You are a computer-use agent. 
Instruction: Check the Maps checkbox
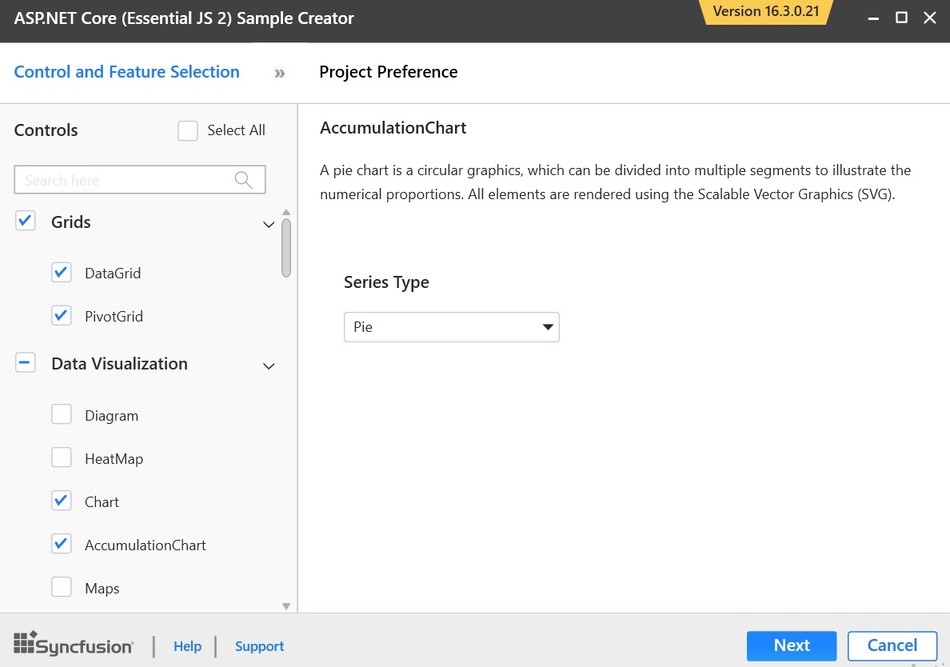(61, 587)
